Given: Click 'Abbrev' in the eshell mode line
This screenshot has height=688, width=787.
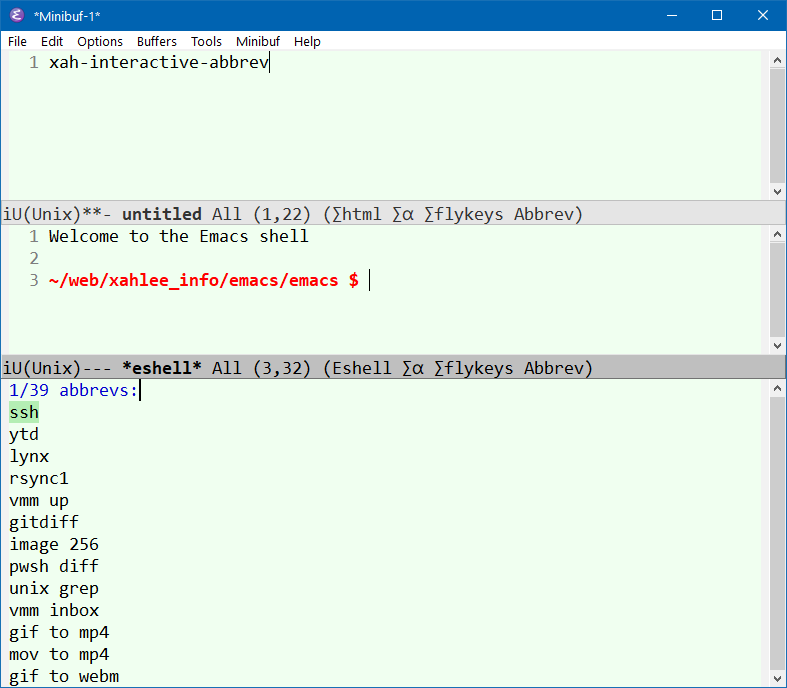Looking at the screenshot, I should click(x=554, y=368).
